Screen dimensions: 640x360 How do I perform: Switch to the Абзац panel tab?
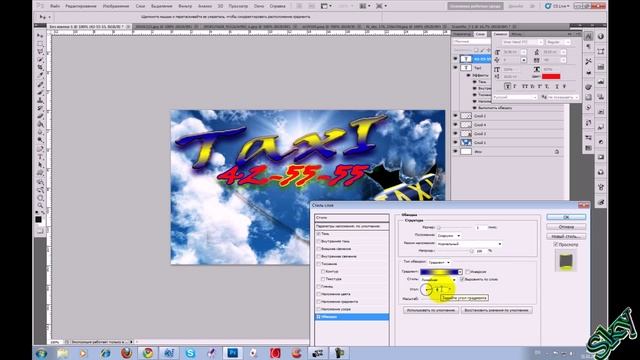517,34
